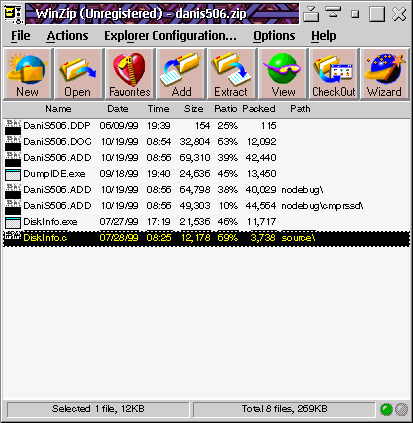Screen dimensions: 413x423
Task: Start the Wizard toolbar icon
Action: pyautogui.click(x=385, y=74)
